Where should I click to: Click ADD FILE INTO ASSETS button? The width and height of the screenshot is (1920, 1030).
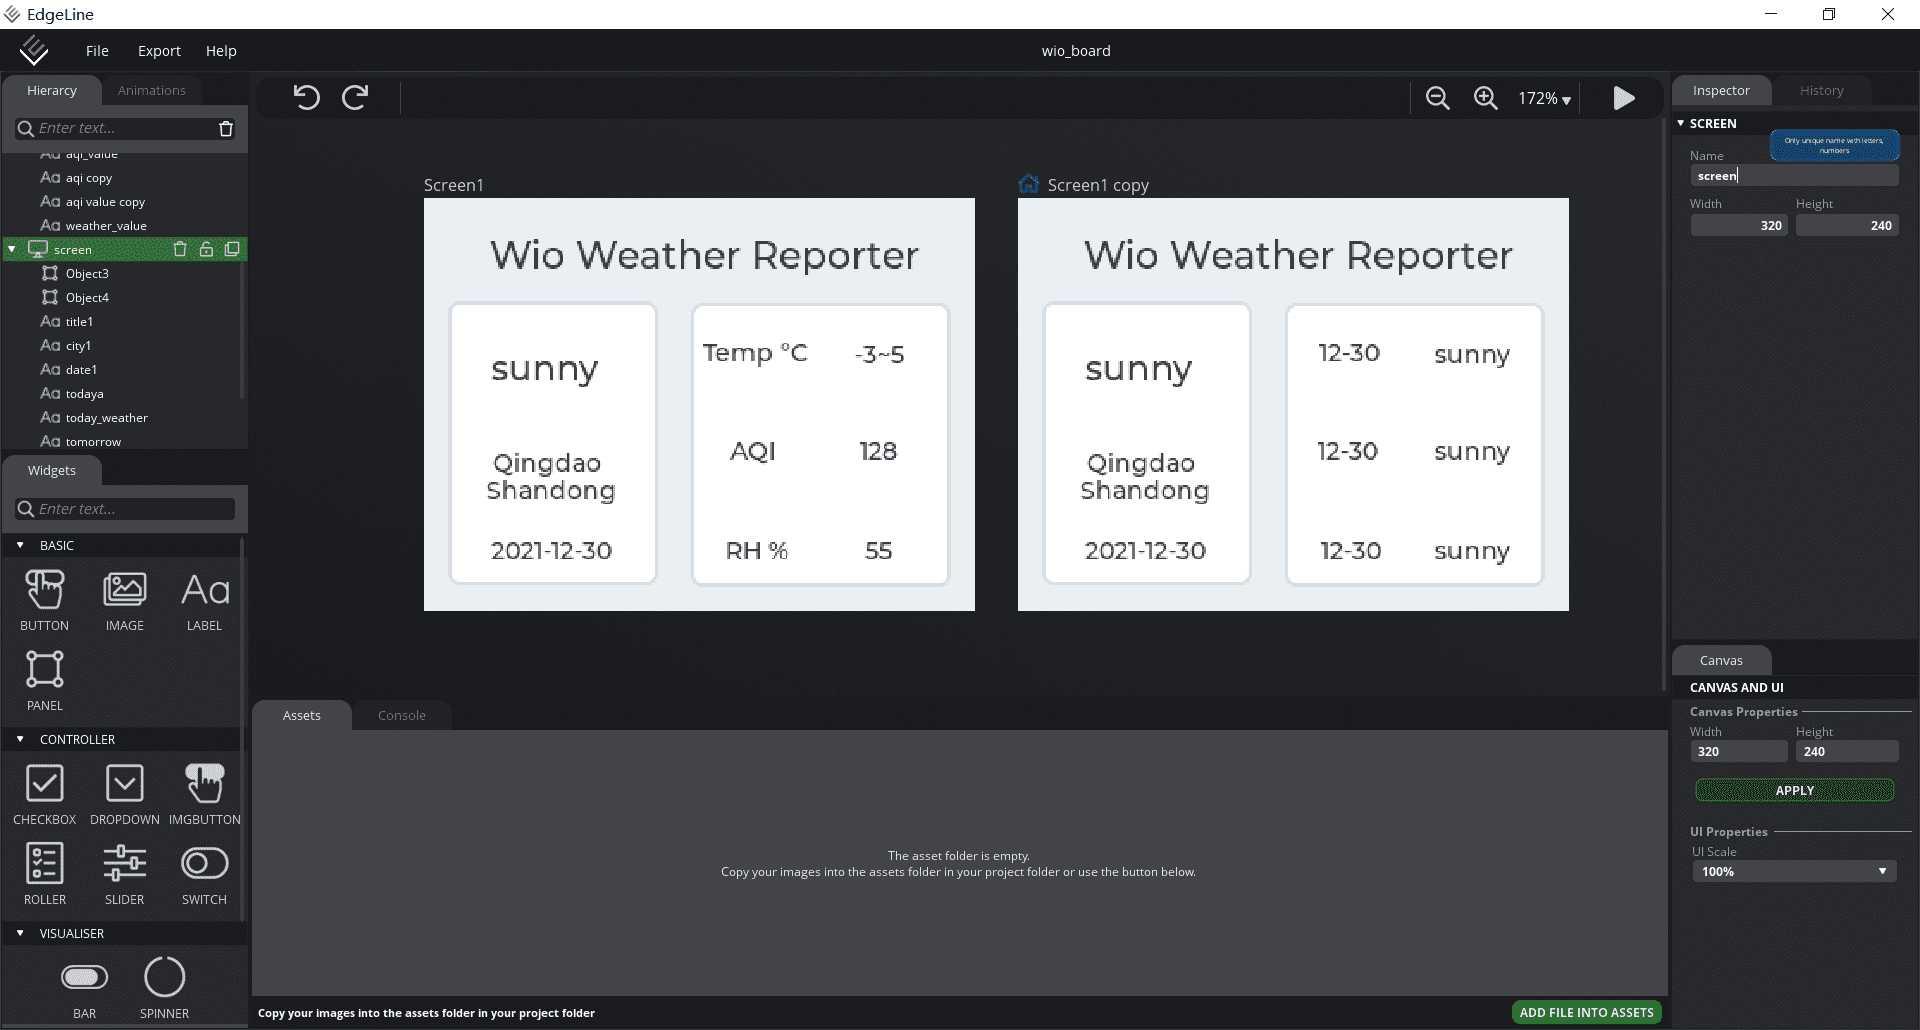click(1586, 1012)
